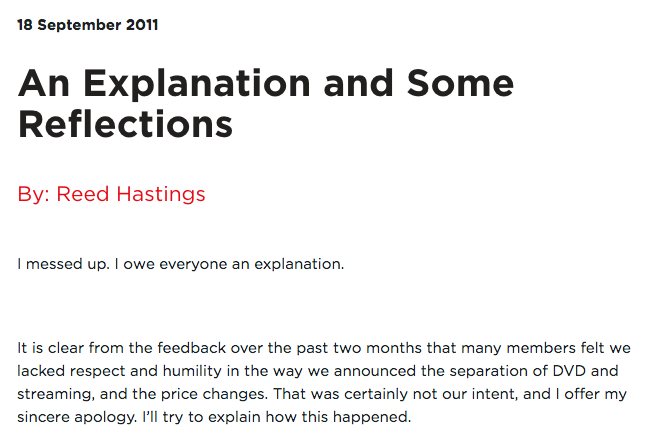Click the word 'Reflections' in the title
650x438 pixels.
pyautogui.click(x=125, y=124)
